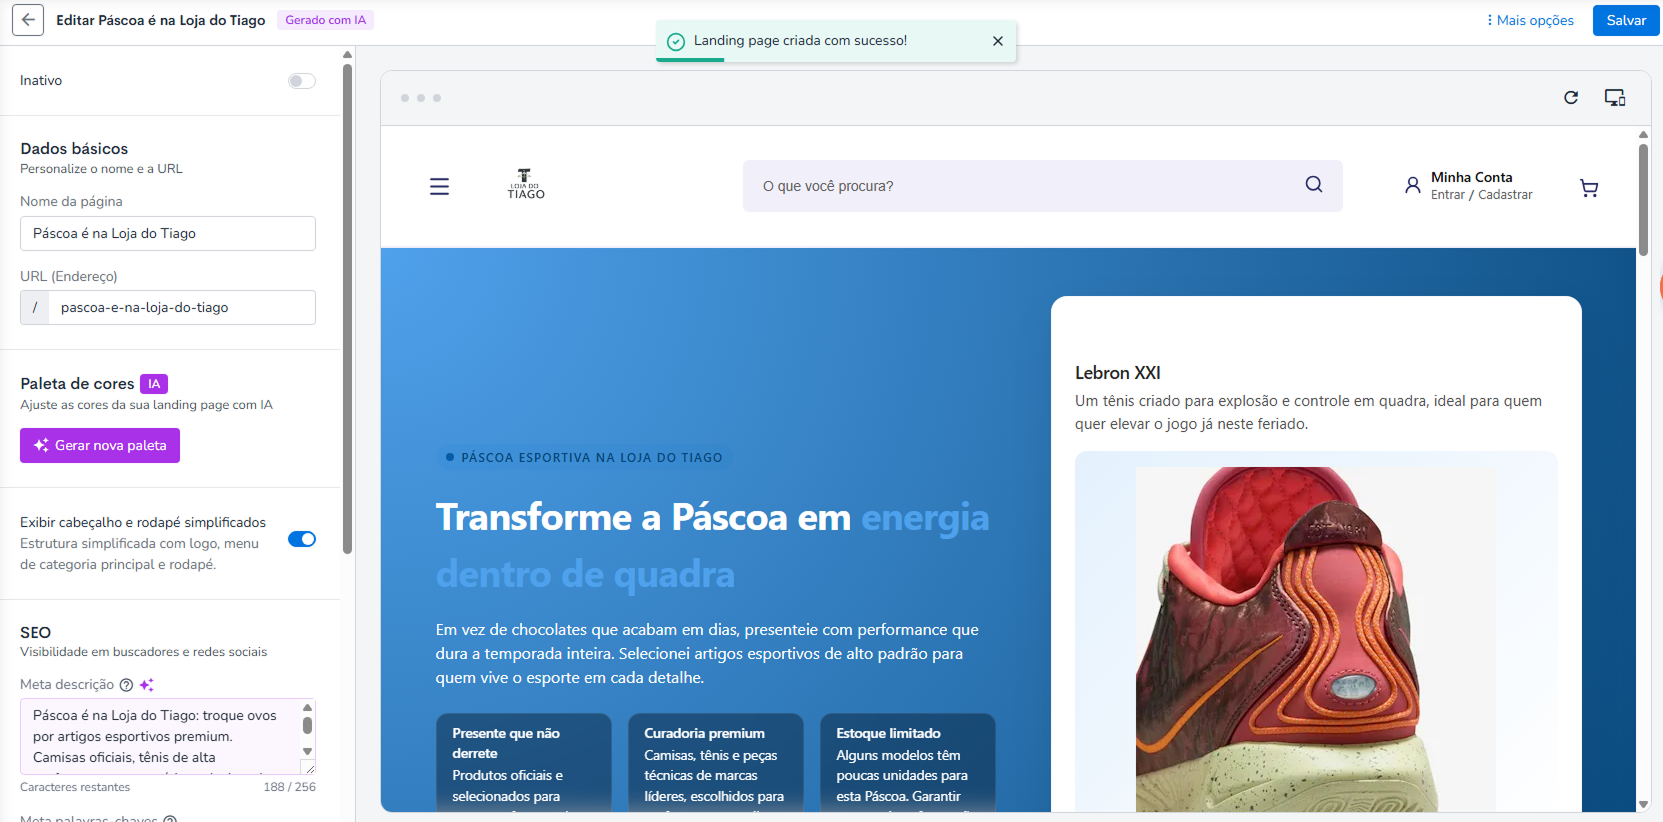
Task: Disable simplified header and footer toggle
Action: (x=302, y=539)
